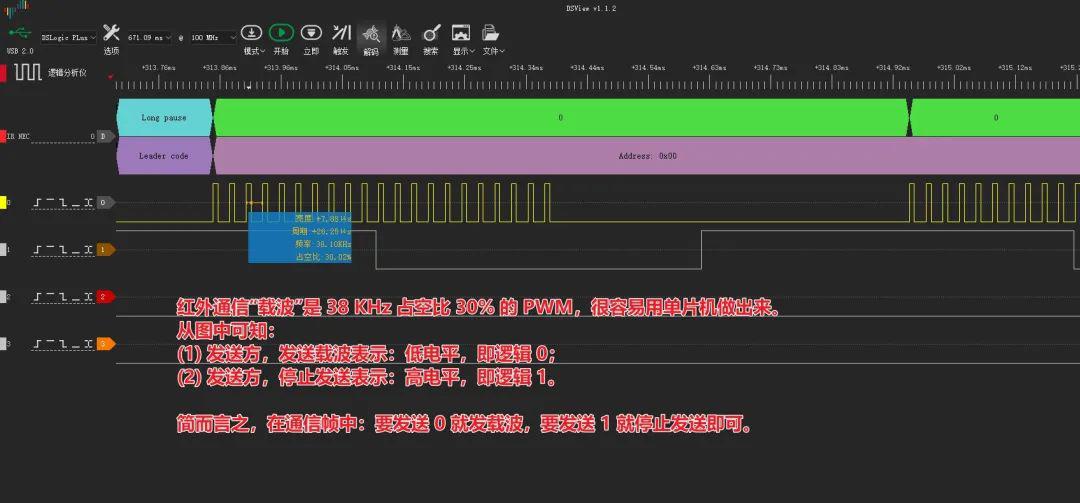1080x503 pixels.
Task: Set rising-edge trigger on channel 1
Action: (39, 249)
